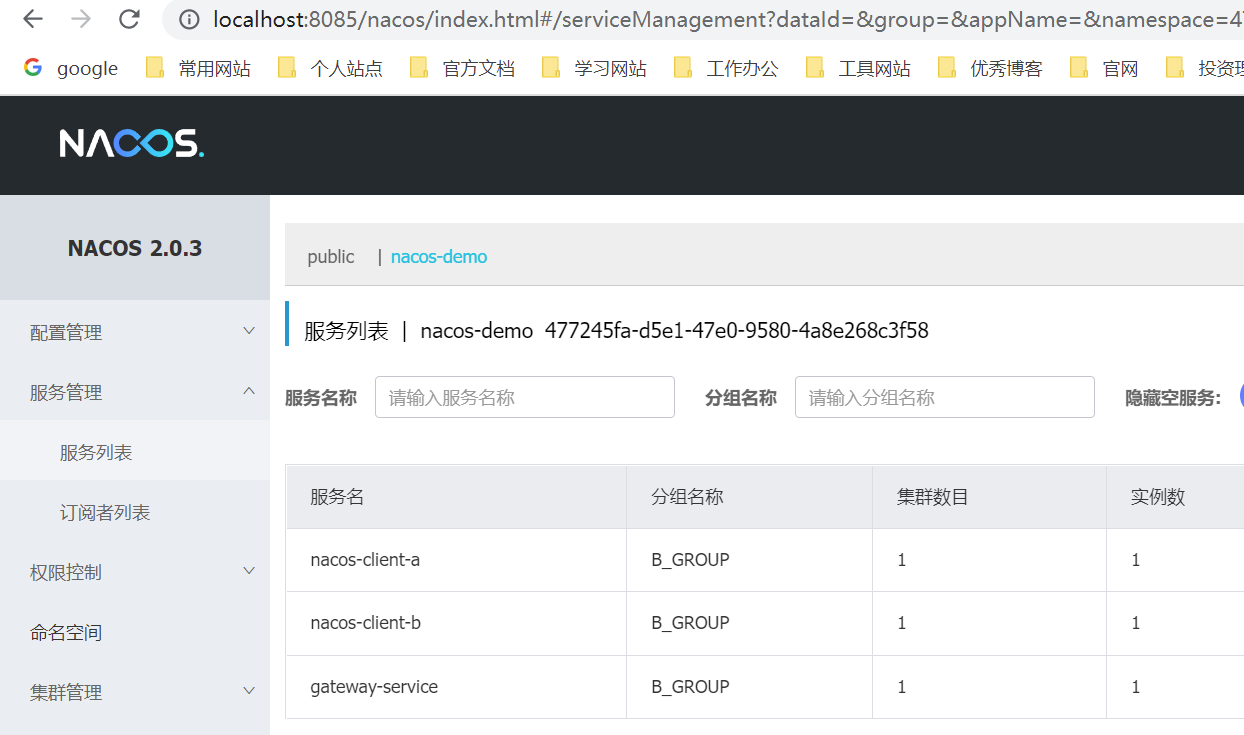1244x735 pixels.
Task: Click the NACOS logo
Action: (x=131, y=144)
